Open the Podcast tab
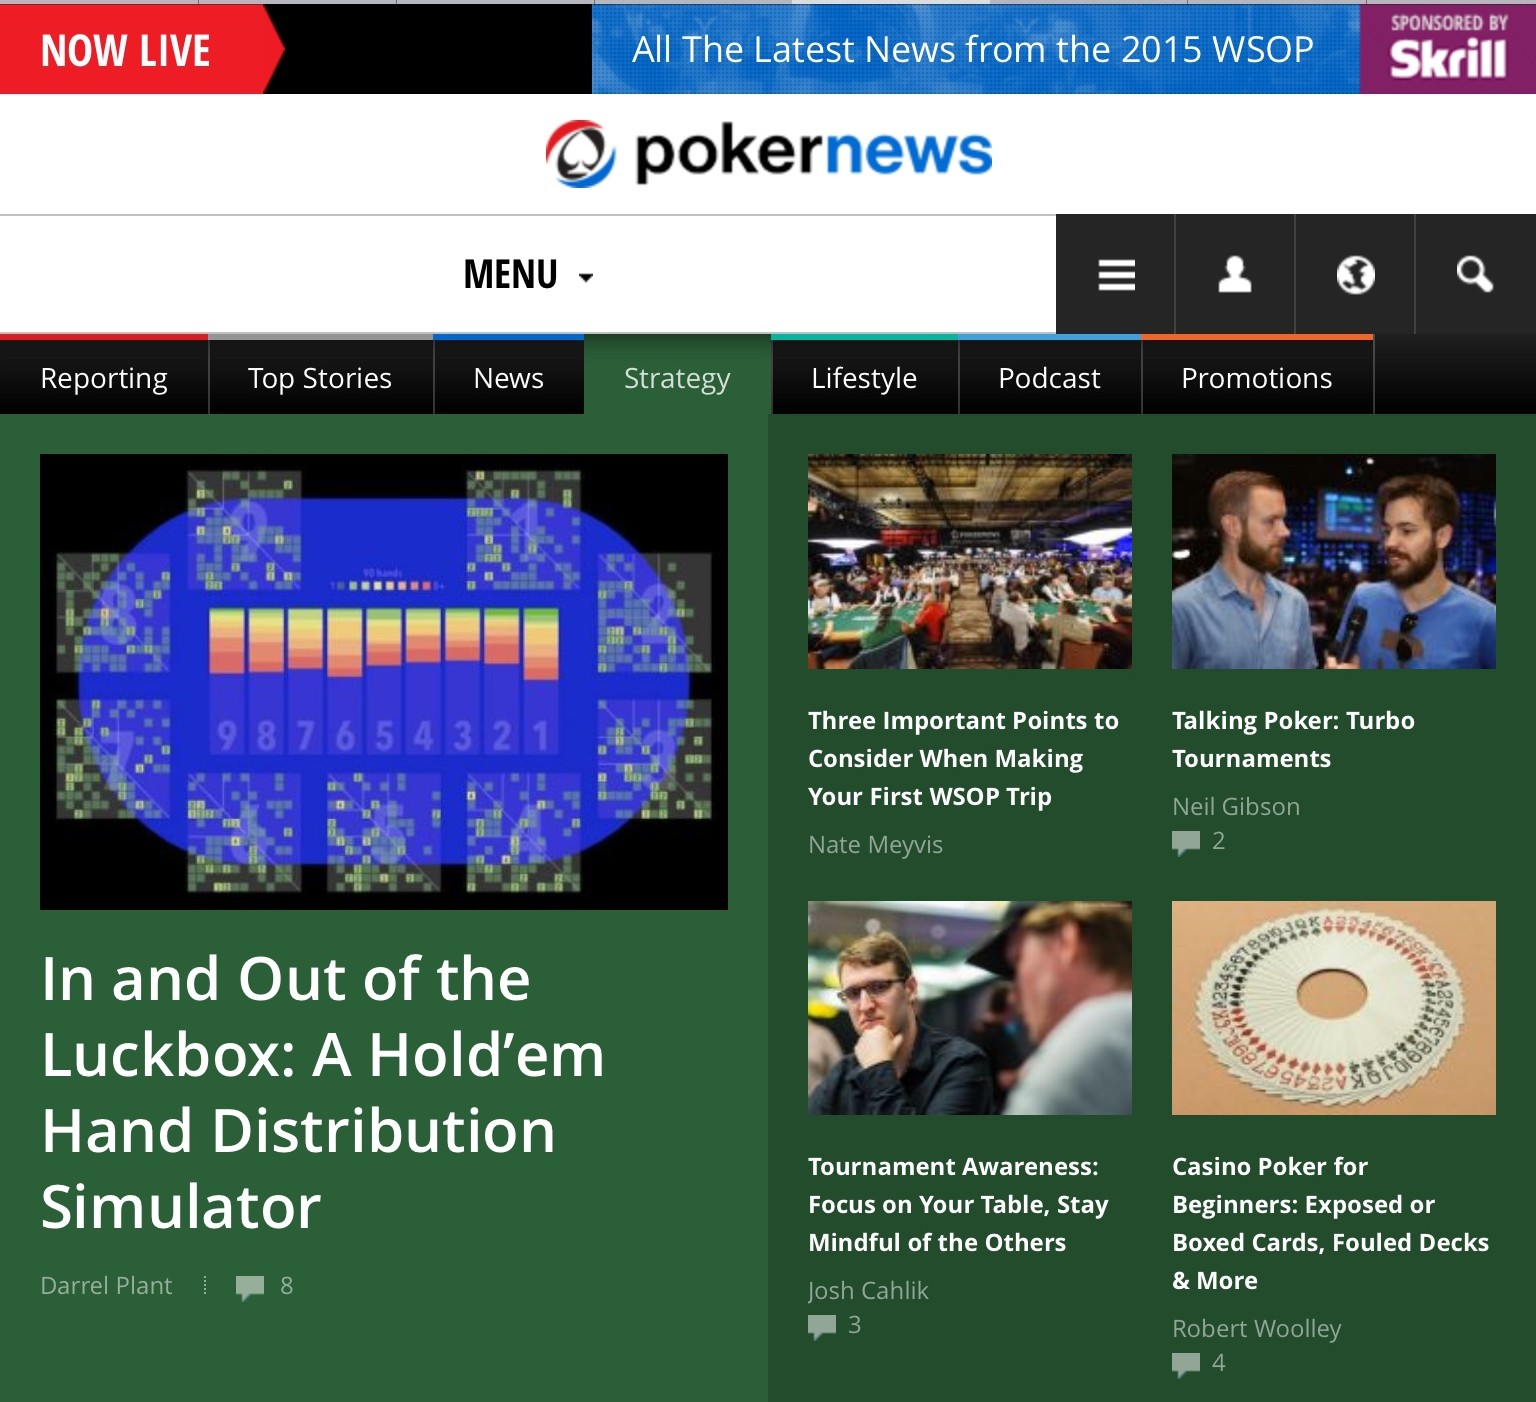Image resolution: width=1536 pixels, height=1402 pixels. click(1049, 378)
